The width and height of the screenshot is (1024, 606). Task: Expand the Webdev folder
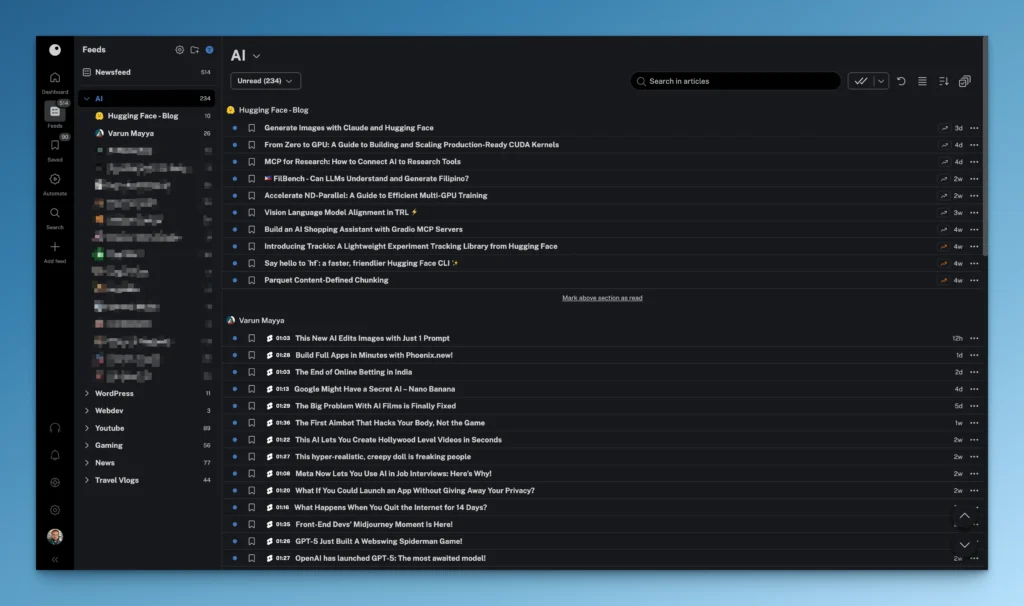point(87,411)
